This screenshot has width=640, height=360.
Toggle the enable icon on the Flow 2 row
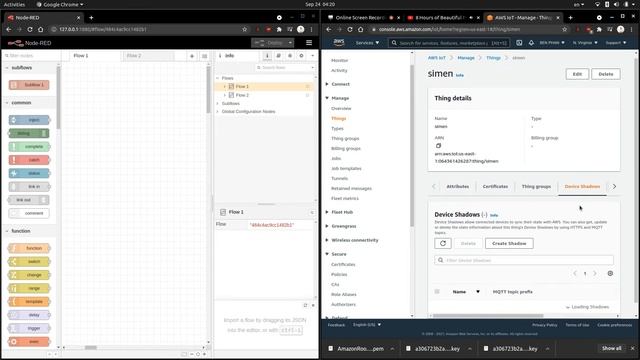(x=308, y=95)
